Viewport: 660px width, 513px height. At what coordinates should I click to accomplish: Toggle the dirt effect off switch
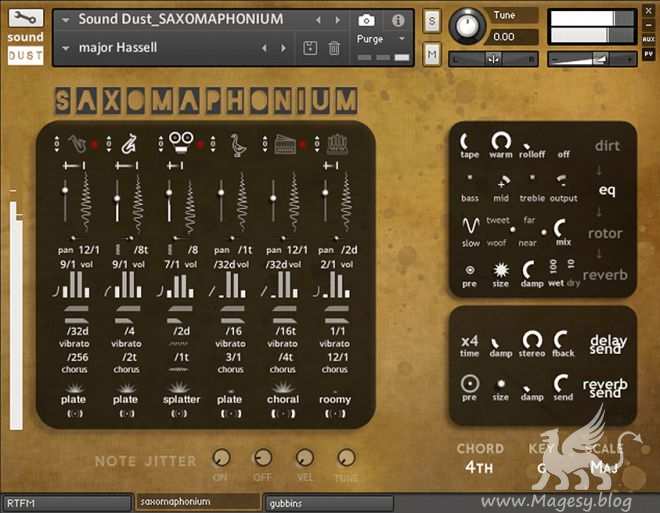coord(564,154)
